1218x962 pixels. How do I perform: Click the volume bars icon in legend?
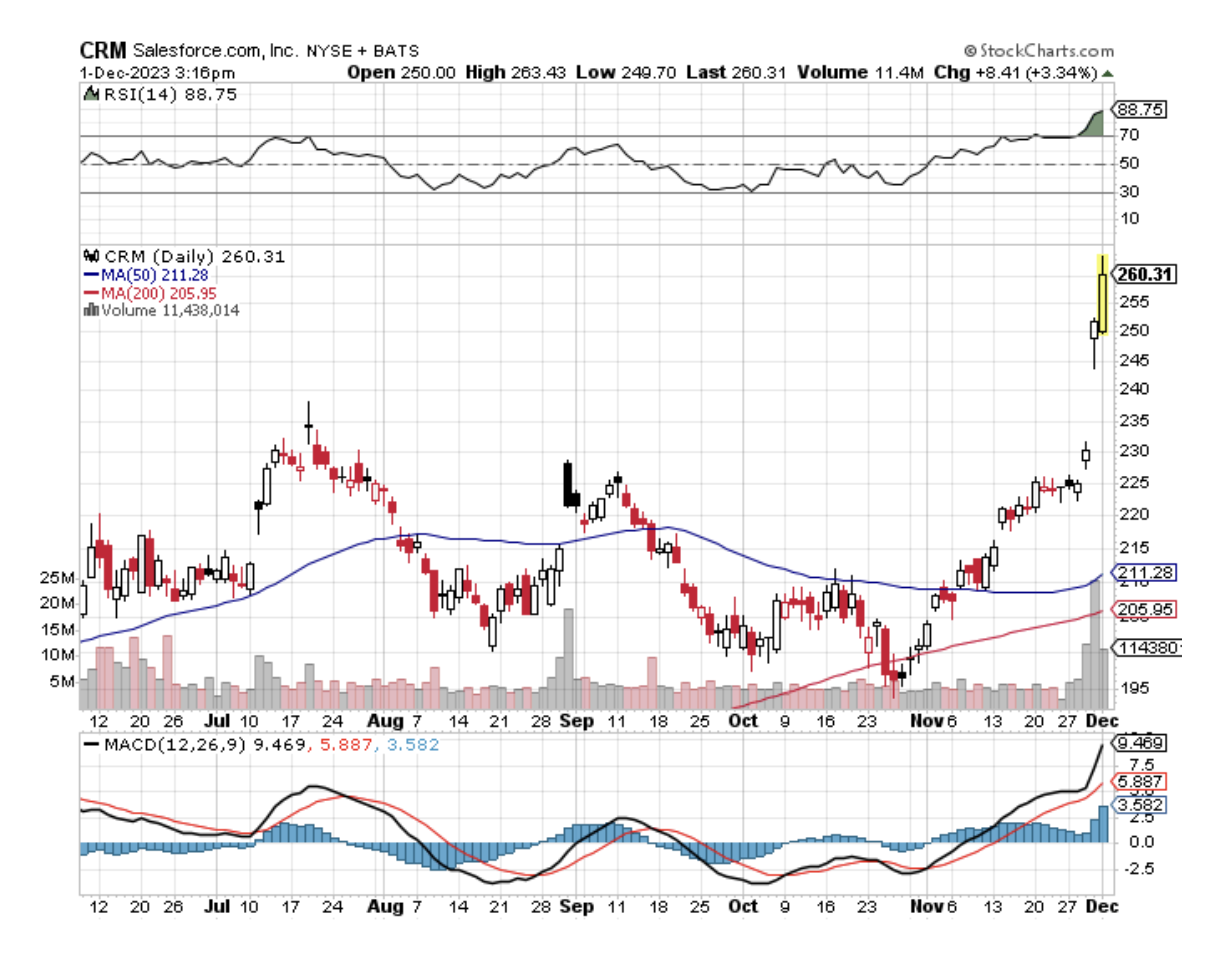(x=91, y=311)
